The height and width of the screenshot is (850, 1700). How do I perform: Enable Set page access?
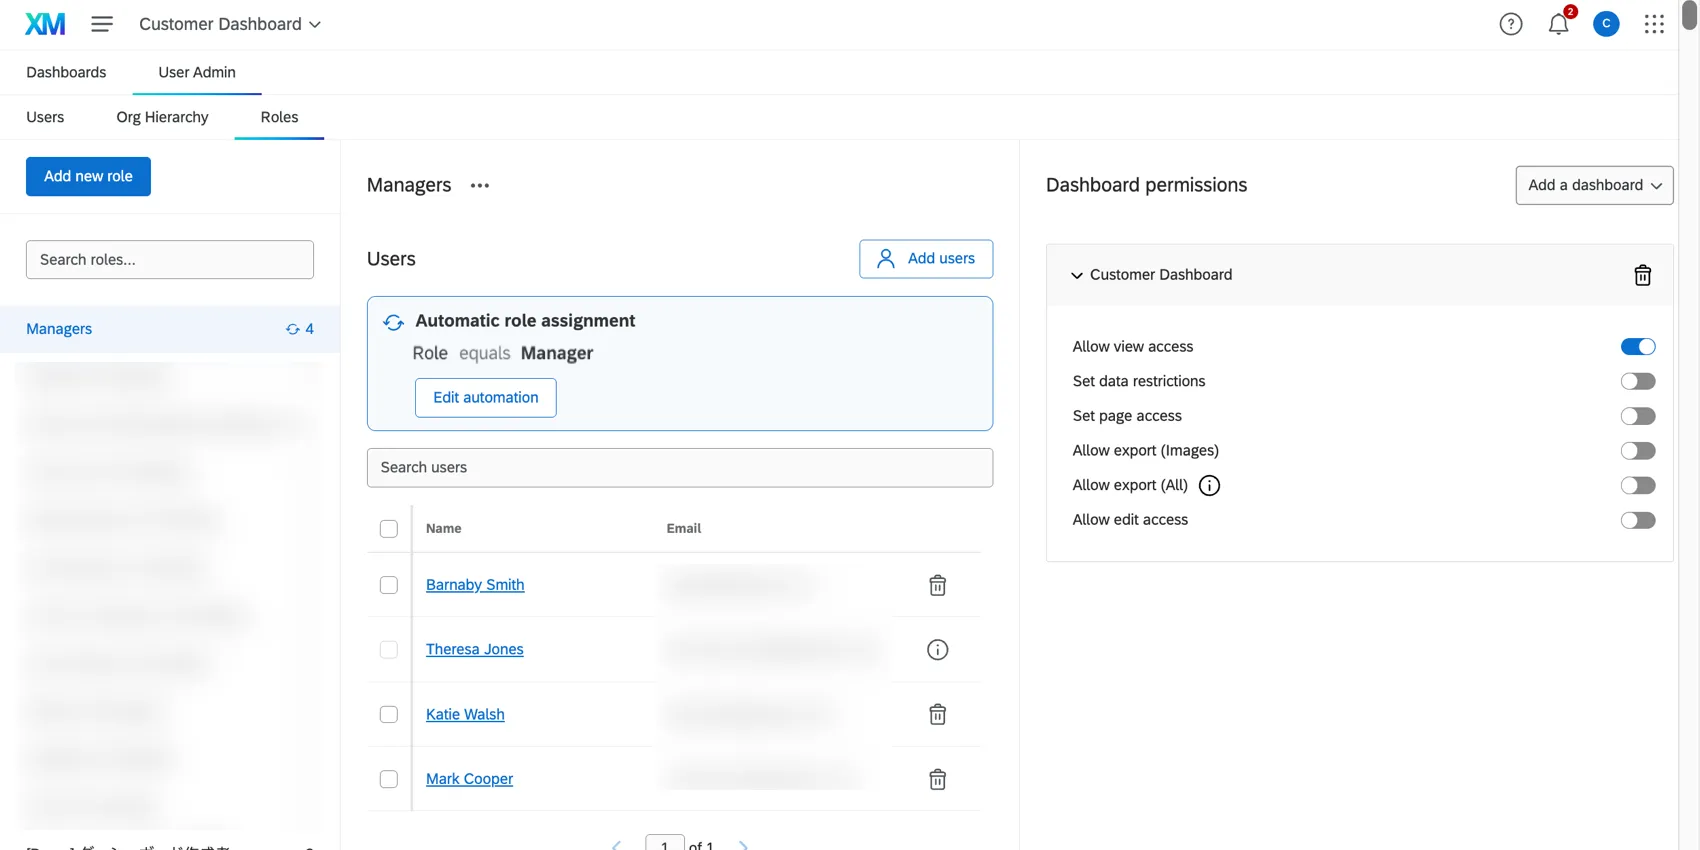[1638, 416]
